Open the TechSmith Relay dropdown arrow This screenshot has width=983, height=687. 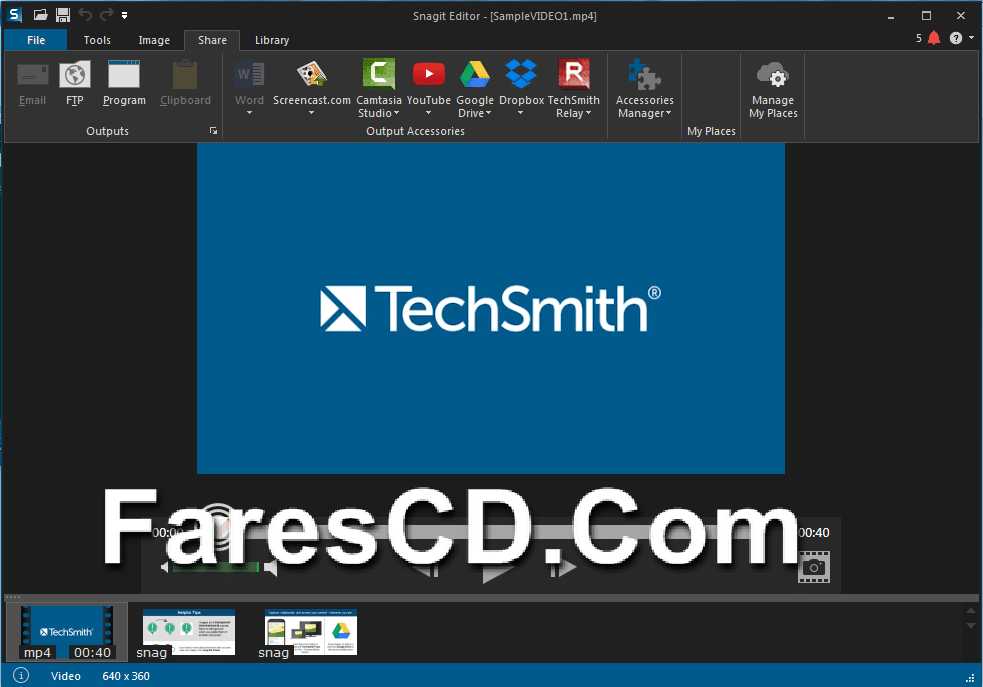(x=588, y=113)
